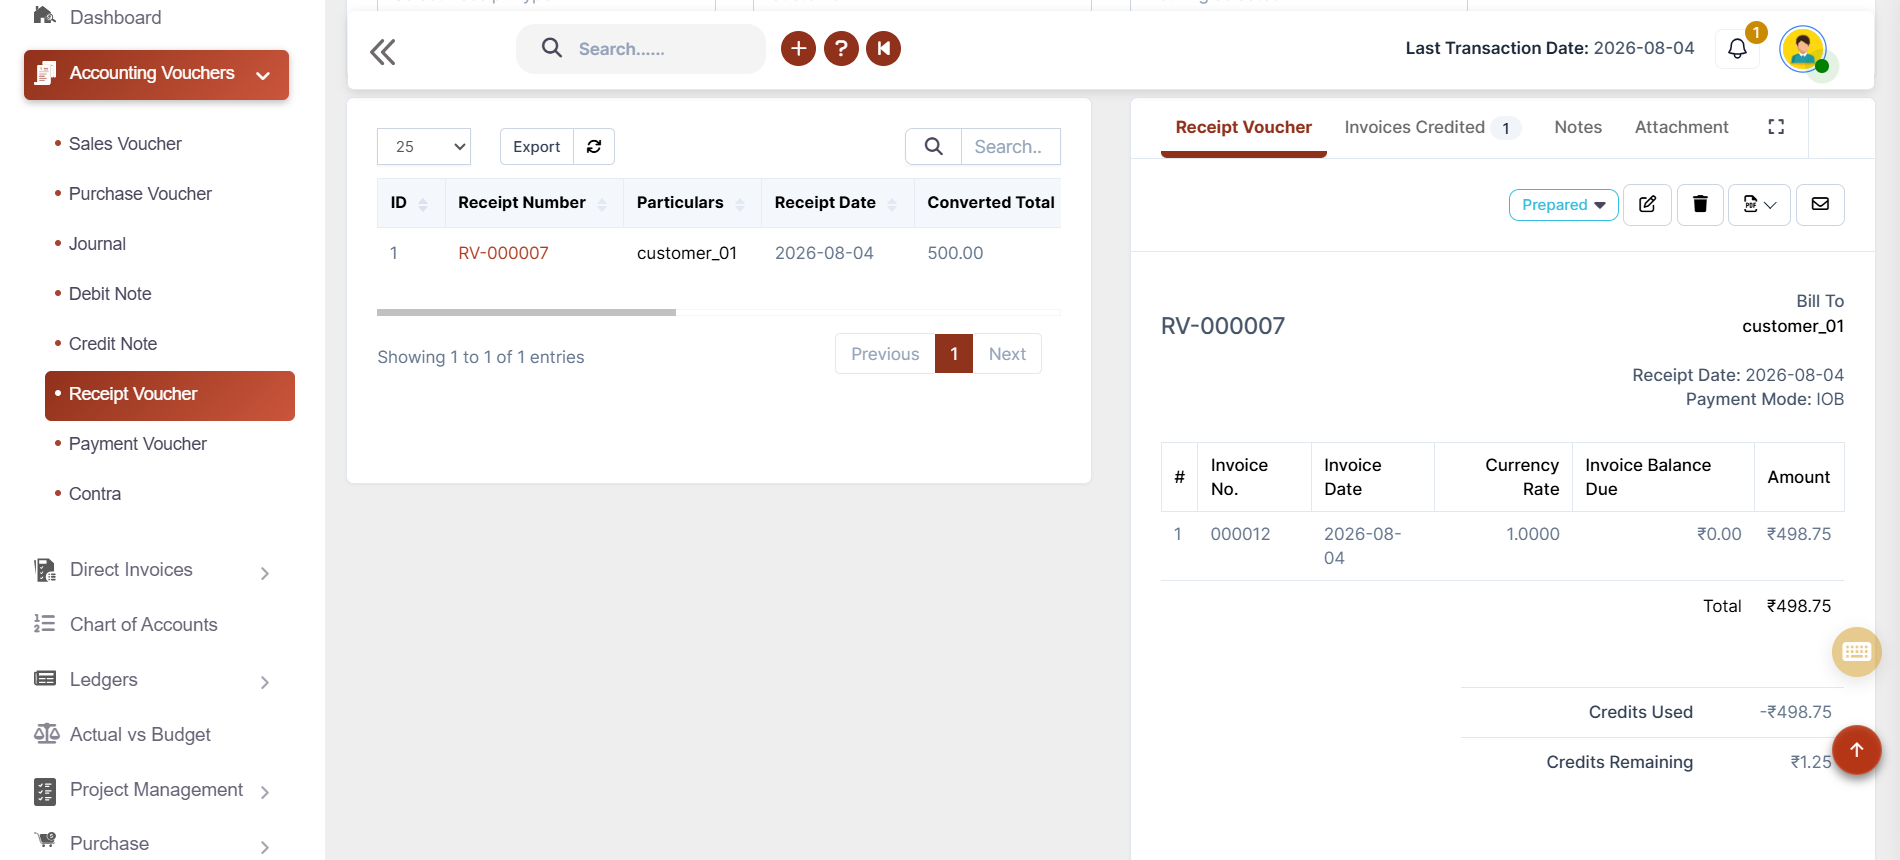Click the refresh icon beside Export
The width and height of the screenshot is (1900, 860).
594,146
